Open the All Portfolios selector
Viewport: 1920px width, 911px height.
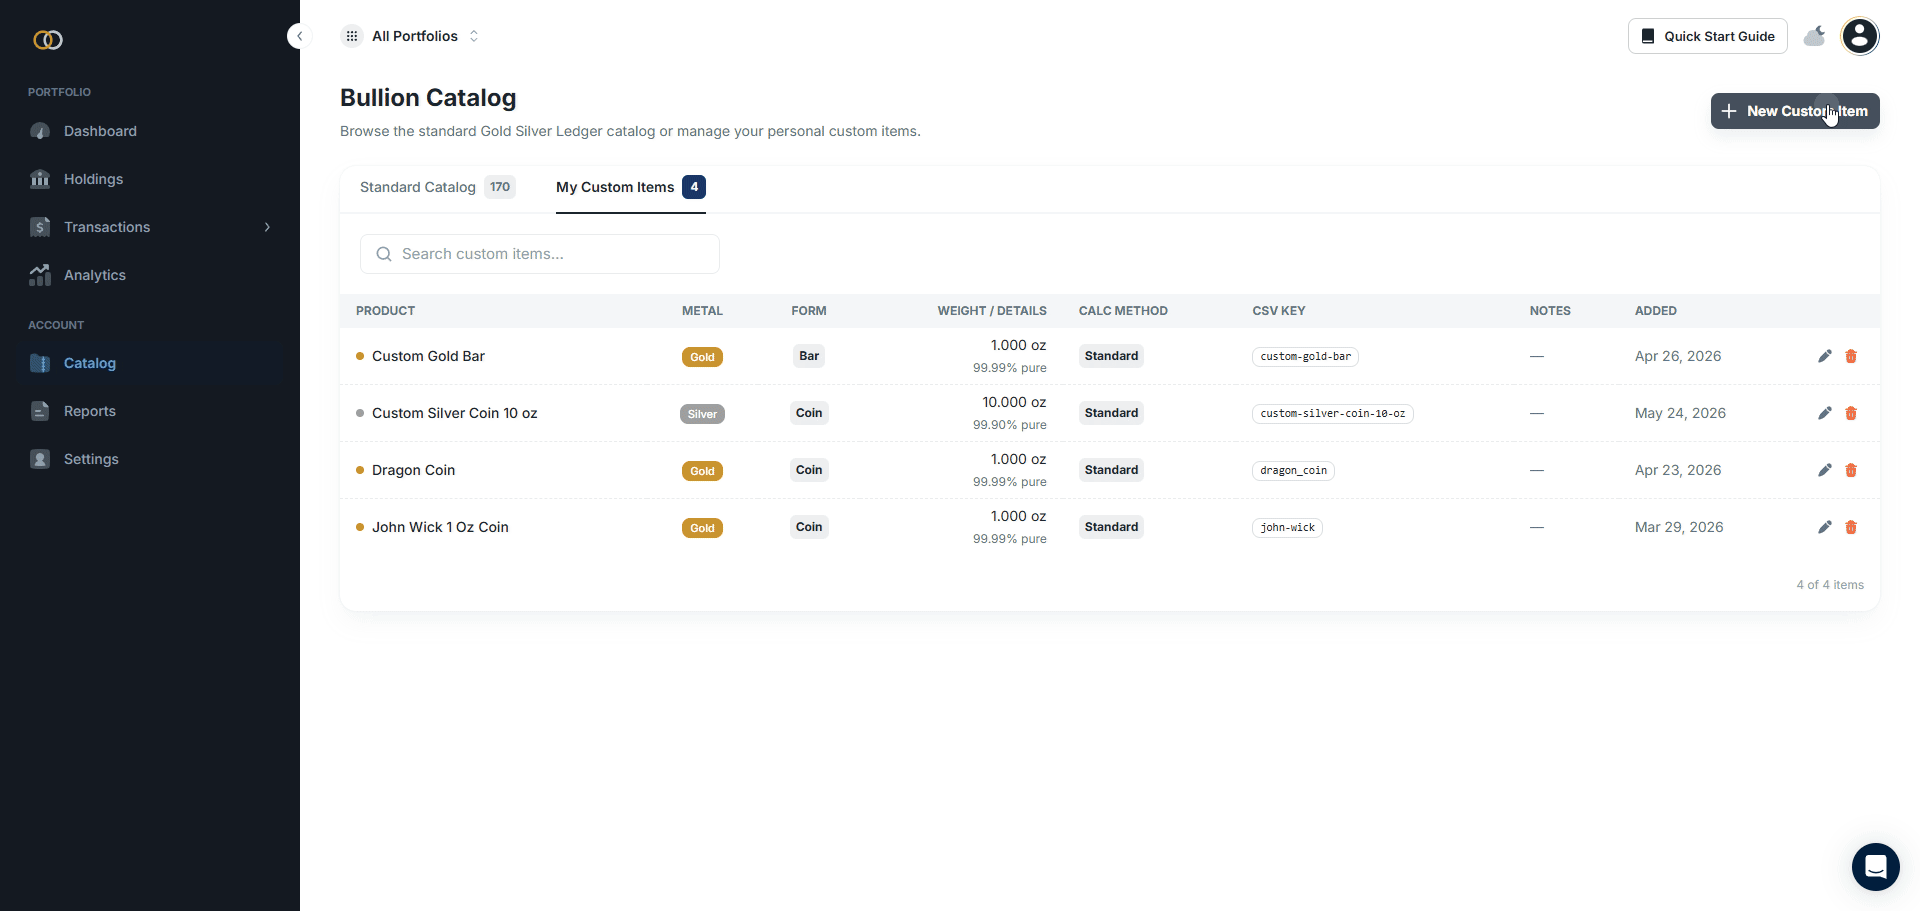pyautogui.click(x=411, y=36)
